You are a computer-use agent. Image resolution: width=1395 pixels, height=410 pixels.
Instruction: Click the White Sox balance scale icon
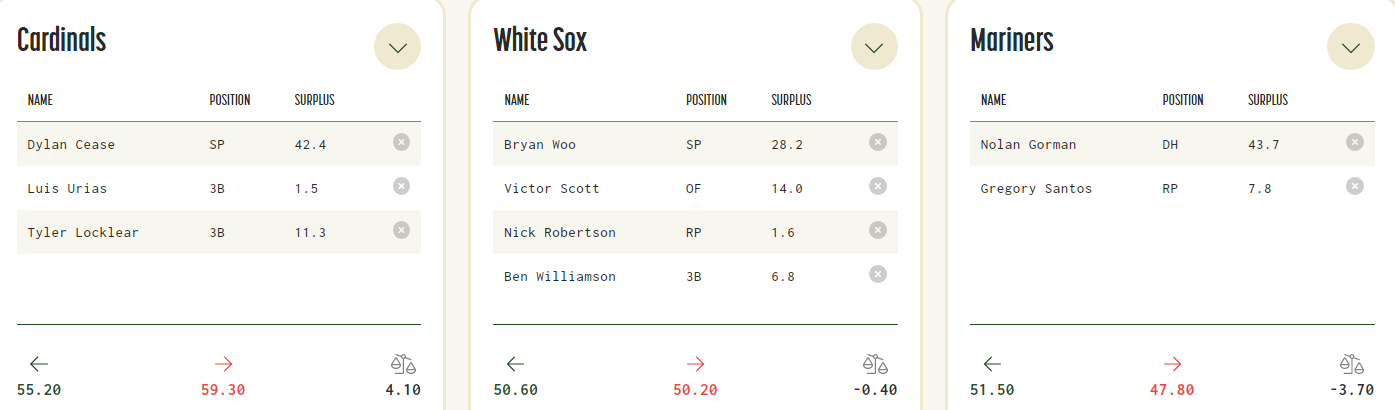pos(876,364)
